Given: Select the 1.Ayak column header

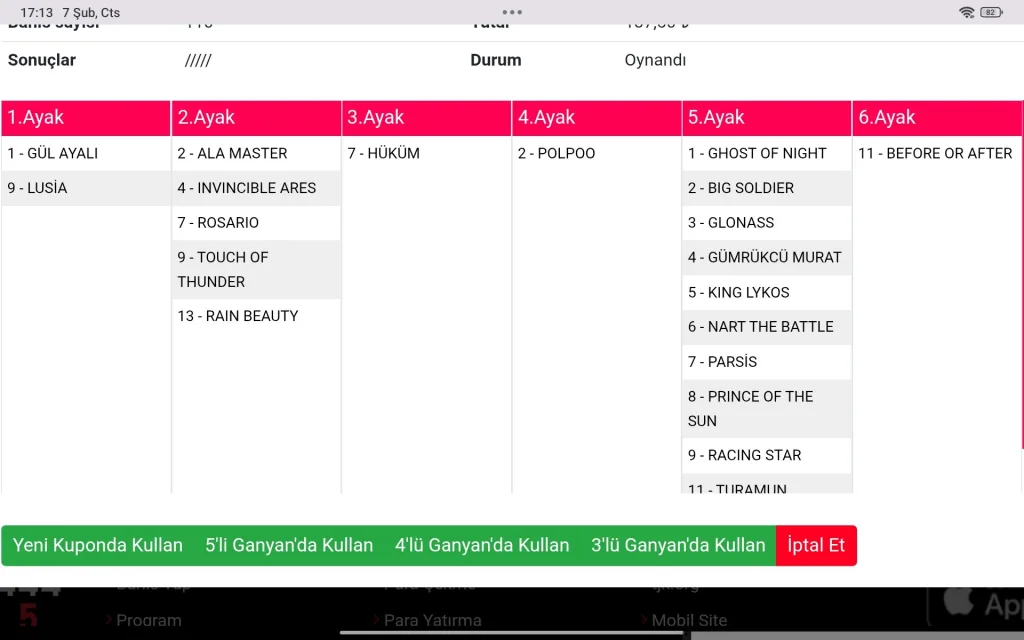Looking at the screenshot, I should [x=86, y=117].
